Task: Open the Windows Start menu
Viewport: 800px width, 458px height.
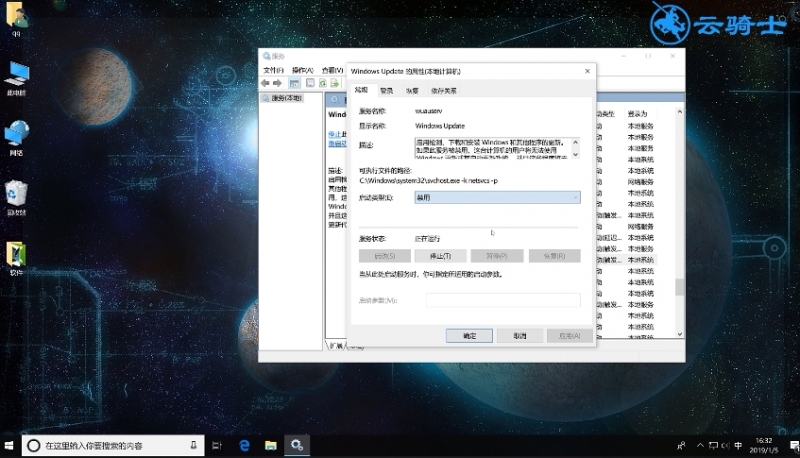Action: point(9,446)
